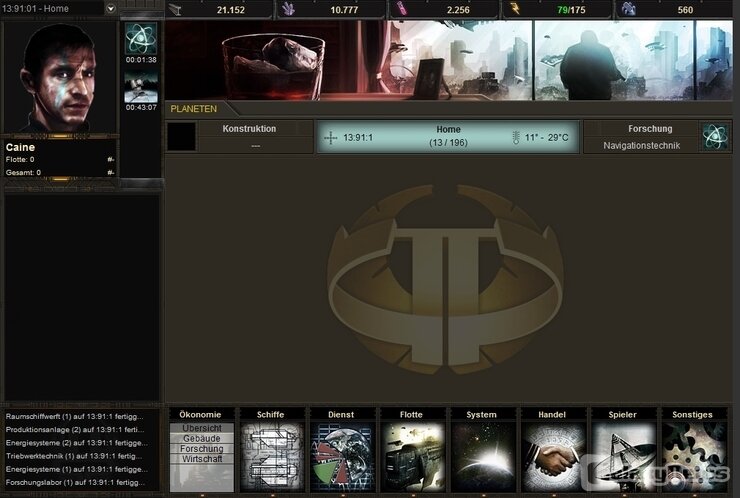This screenshot has height=498, width=740.
Task: Open the planet selector dropdown arrow
Action: pyautogui.click(x=110, y=8)
